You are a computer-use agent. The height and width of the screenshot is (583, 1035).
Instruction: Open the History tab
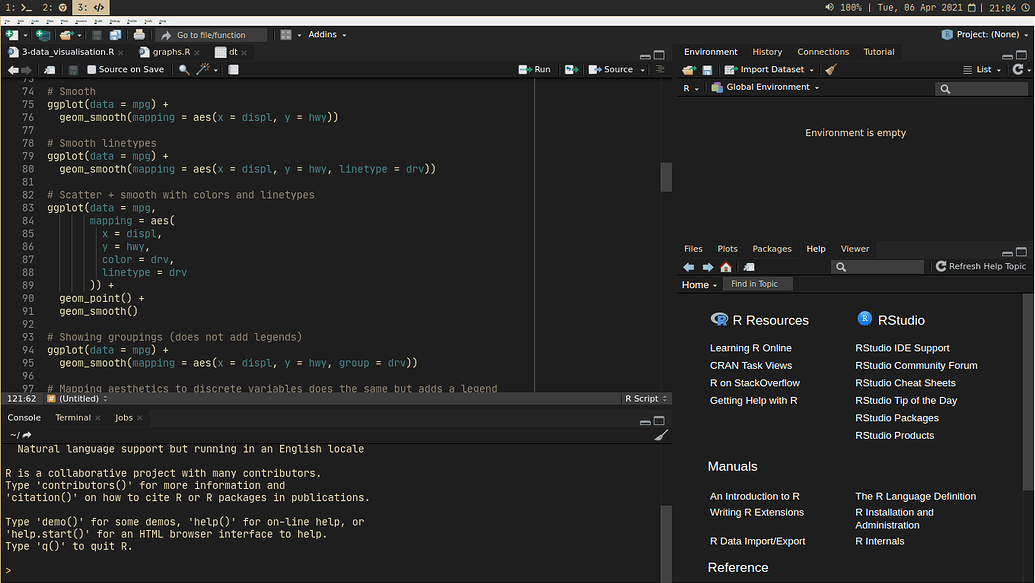(x=767, y=52)
